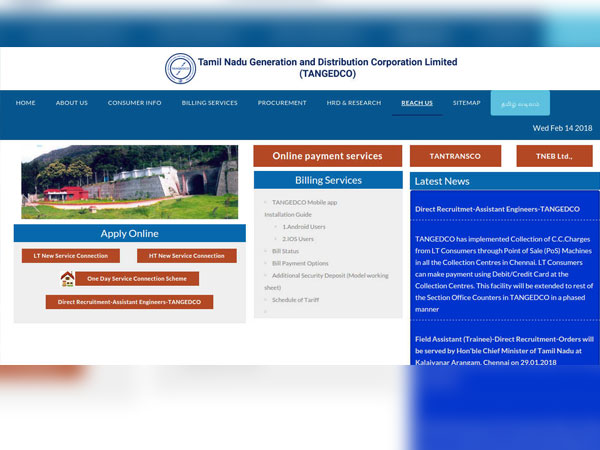Screen dimensions: 600x450
Task: Select the REACH US tab
Action: (x=417, y=103)
